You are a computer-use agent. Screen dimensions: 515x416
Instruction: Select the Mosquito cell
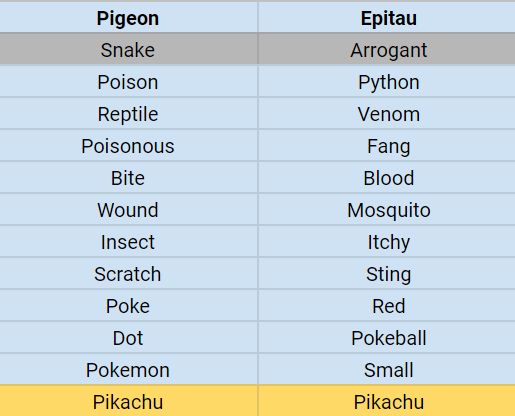(387, 210)
